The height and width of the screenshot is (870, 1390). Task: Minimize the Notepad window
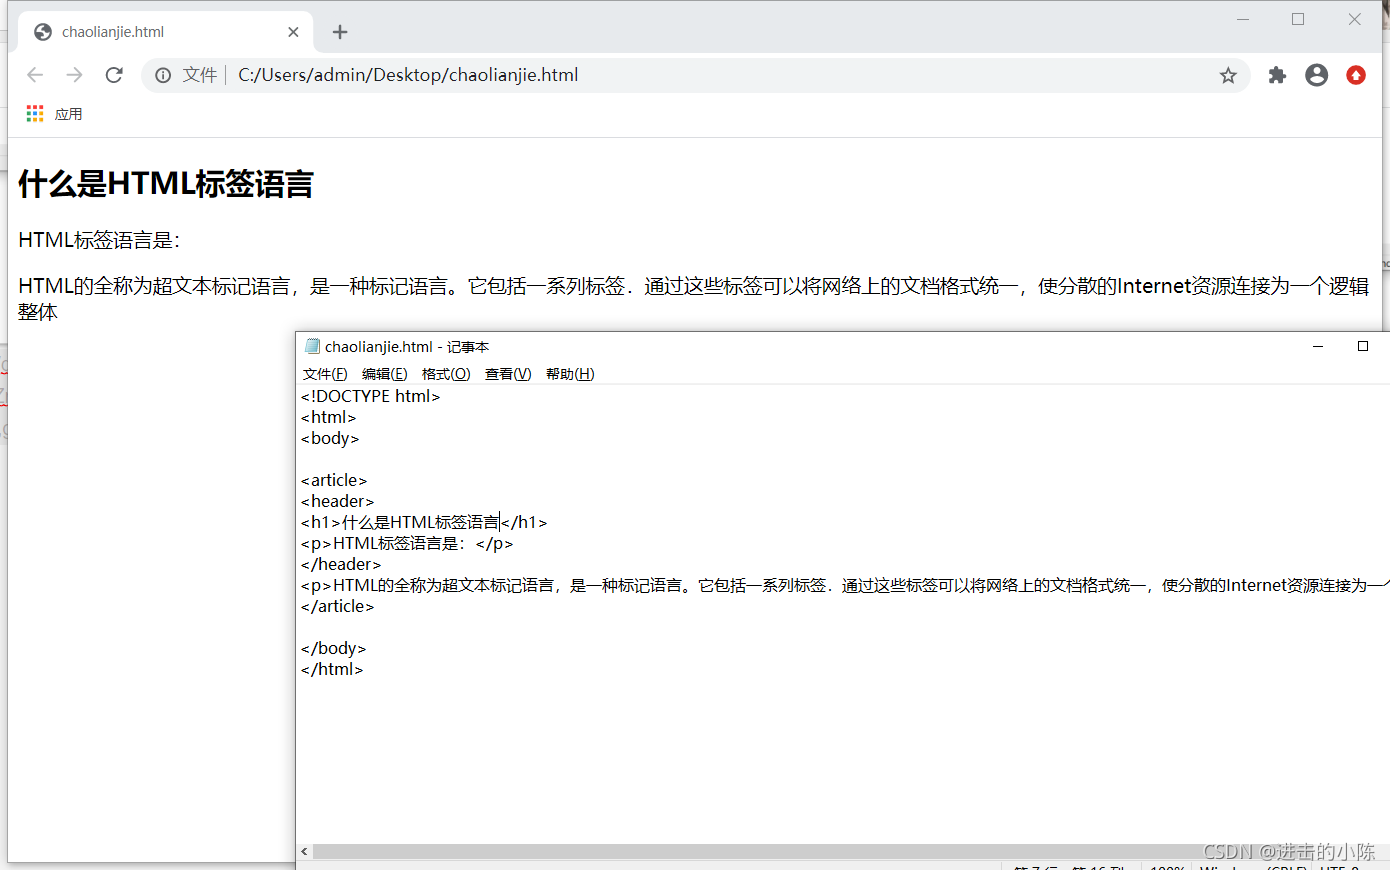click(x=1318, y=346)
